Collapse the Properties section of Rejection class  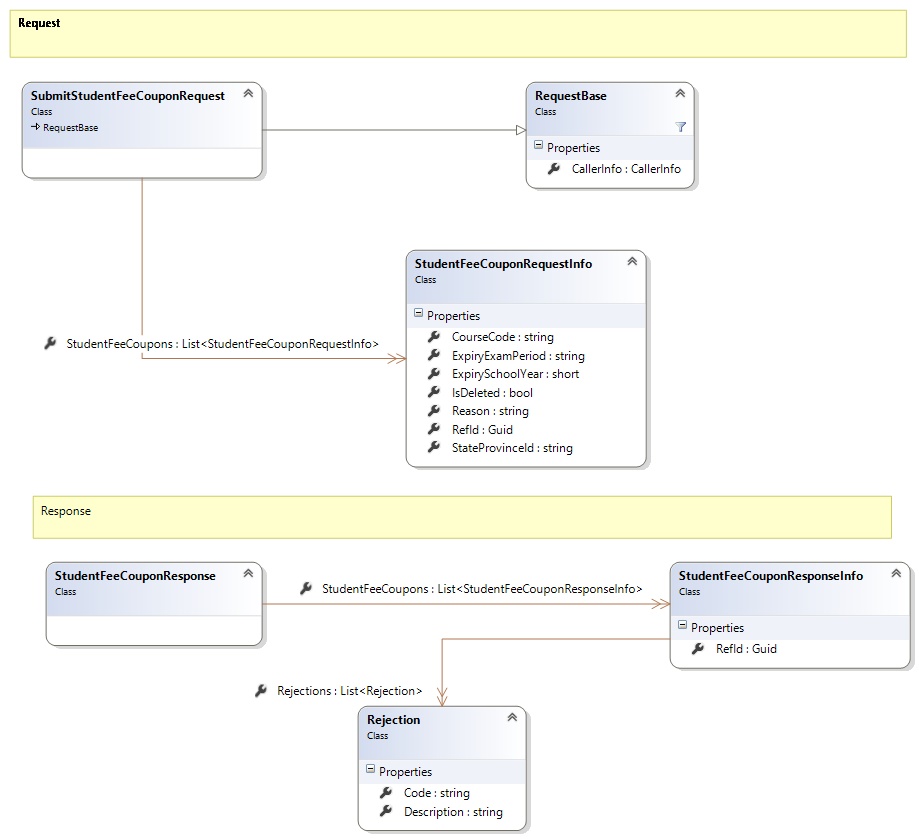[x=370, y=770]
